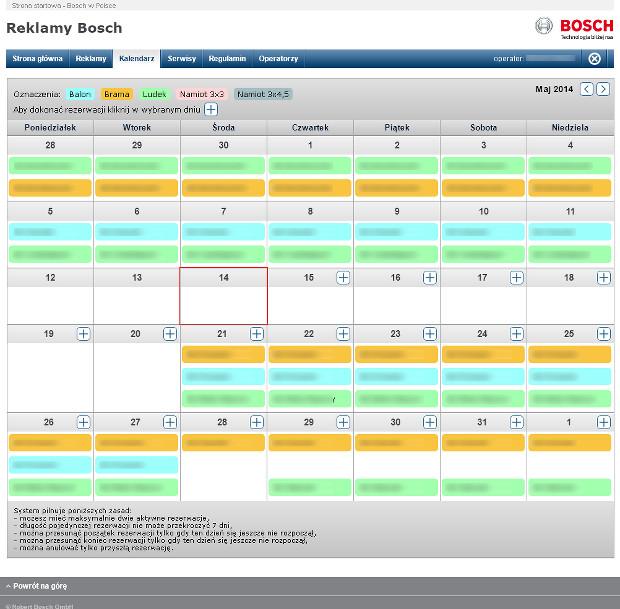Add reservation on day 23
This screenshot has width=620, height=609.
pos(429,334)
